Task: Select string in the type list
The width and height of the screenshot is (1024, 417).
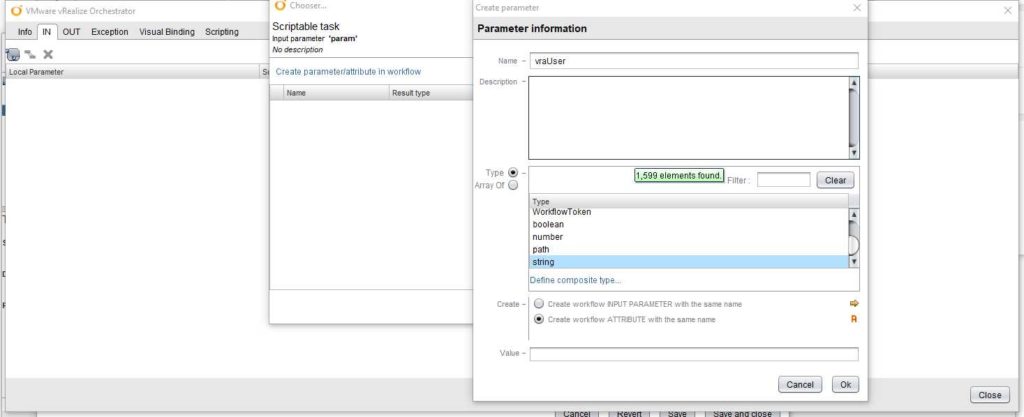Action: click(x=688, y=262)
